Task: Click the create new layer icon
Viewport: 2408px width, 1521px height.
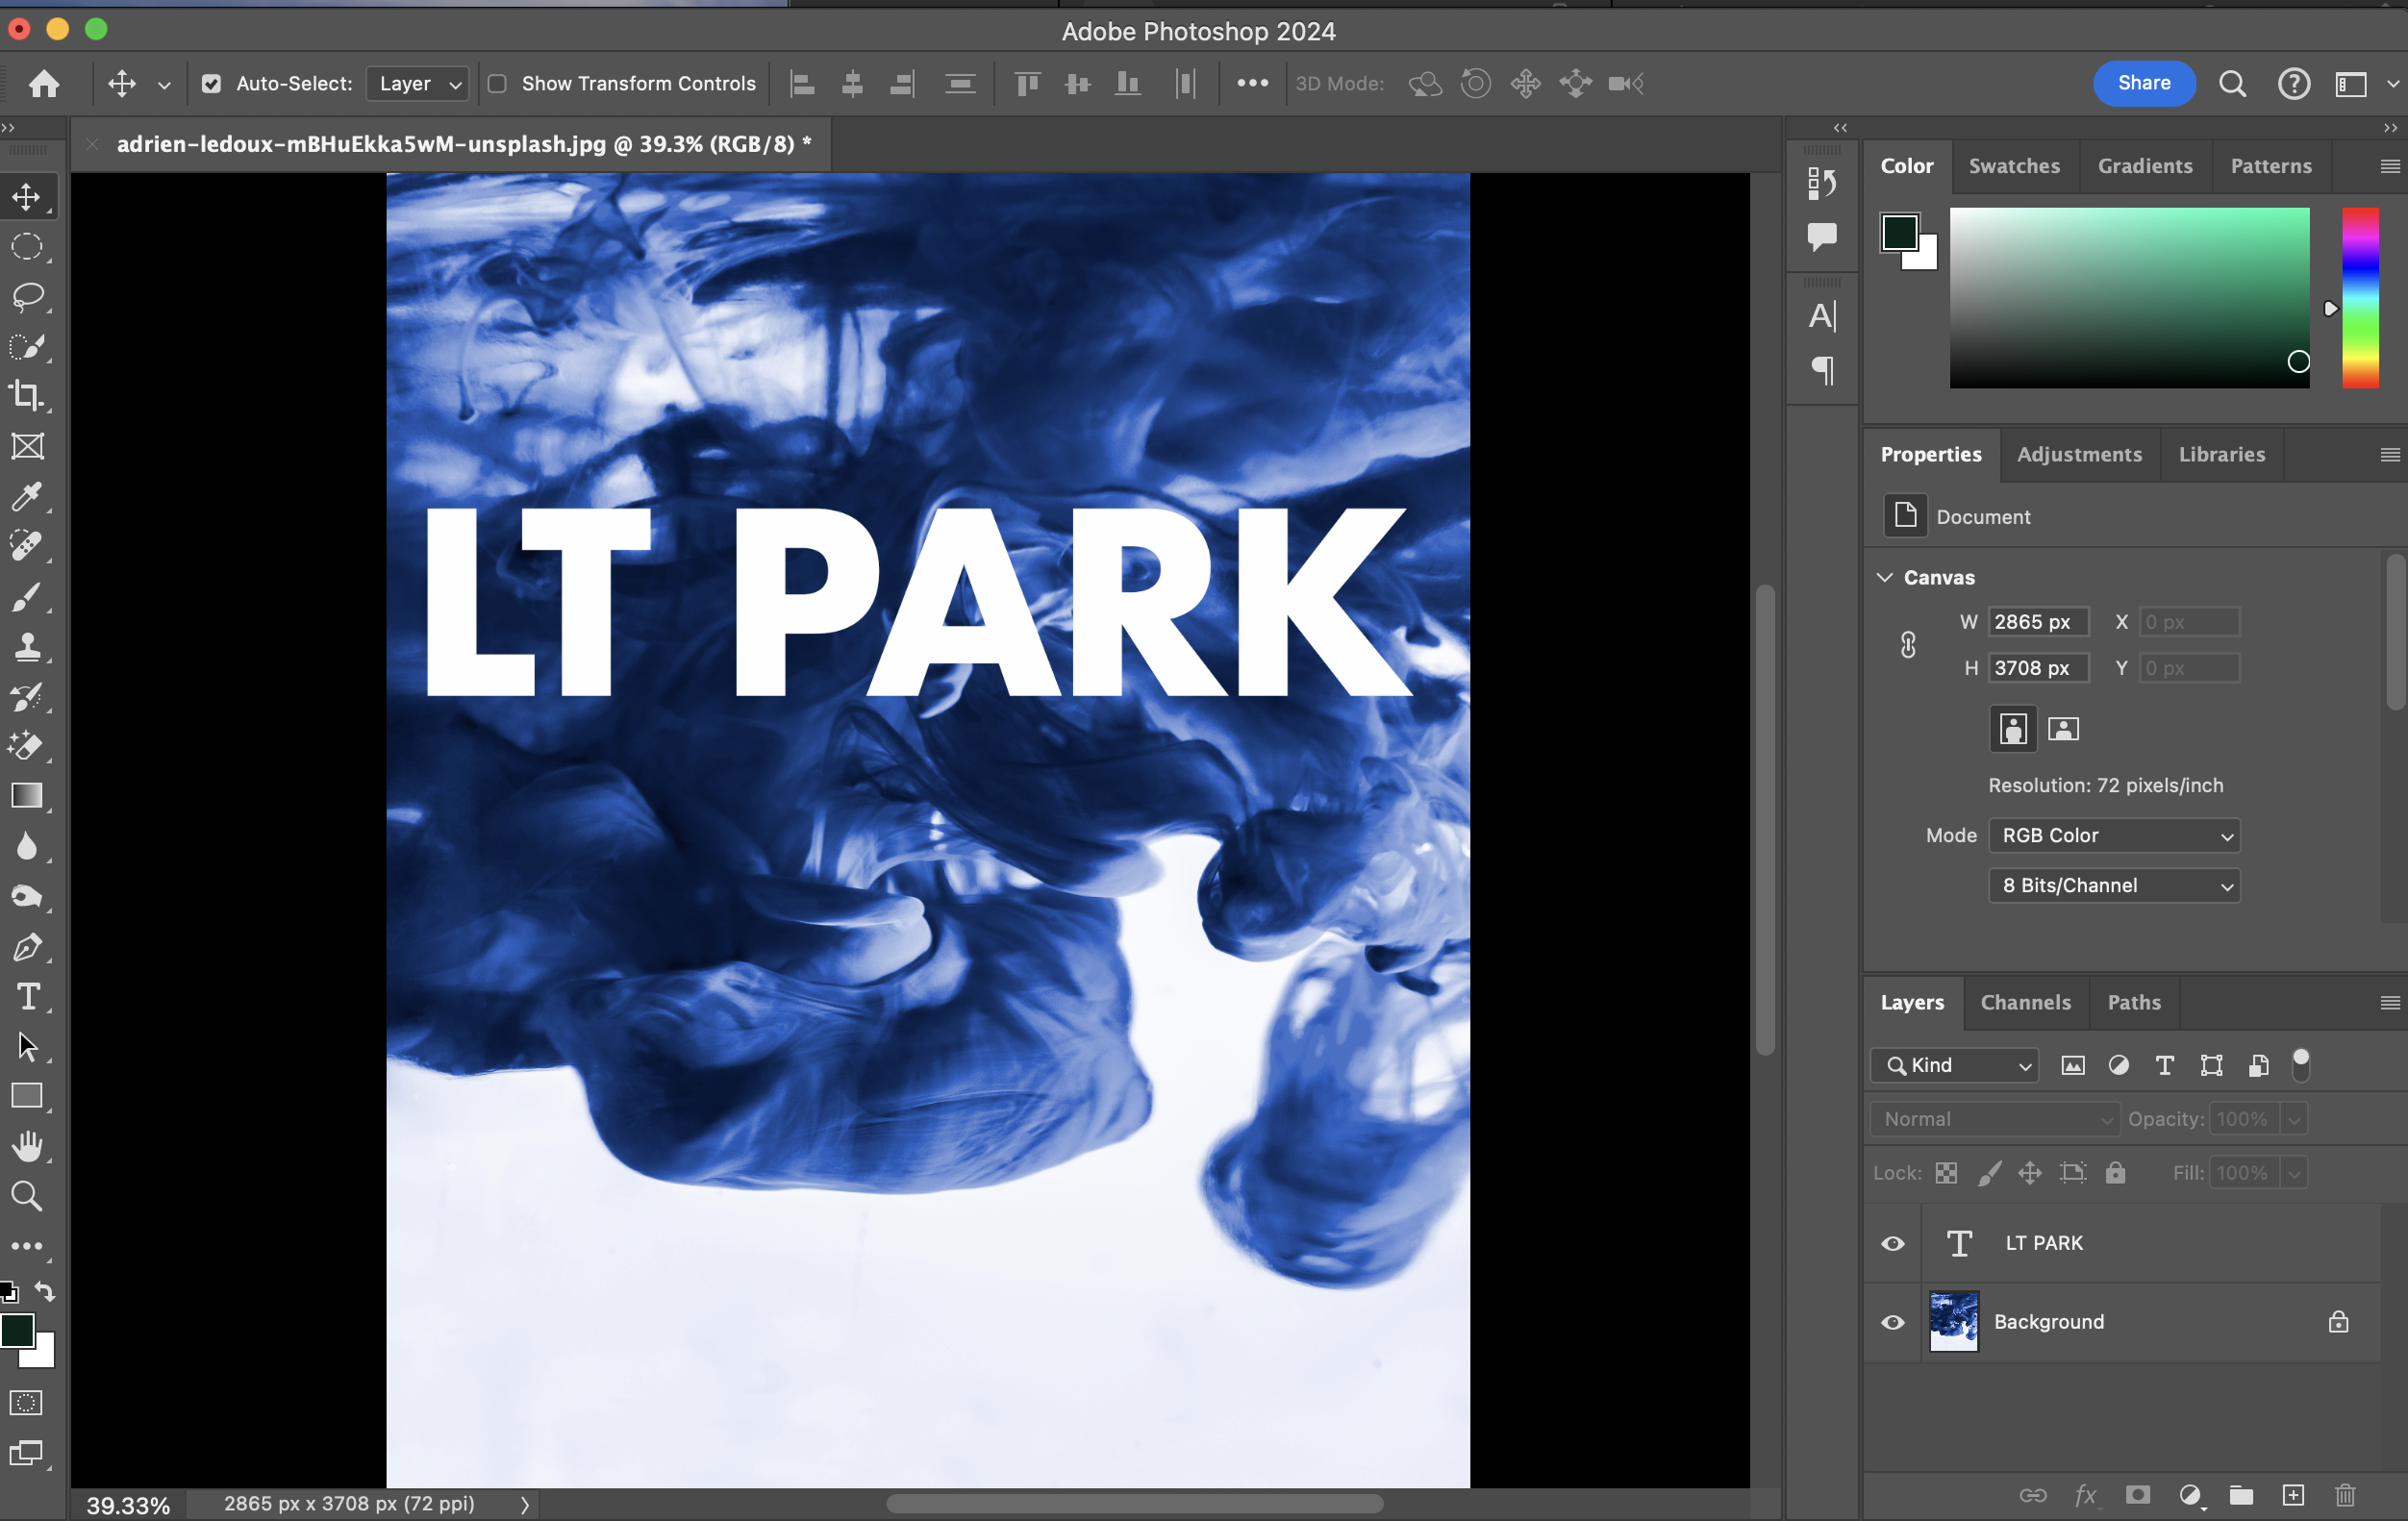Action: pyautogui.click(x=2293, y=1495)
